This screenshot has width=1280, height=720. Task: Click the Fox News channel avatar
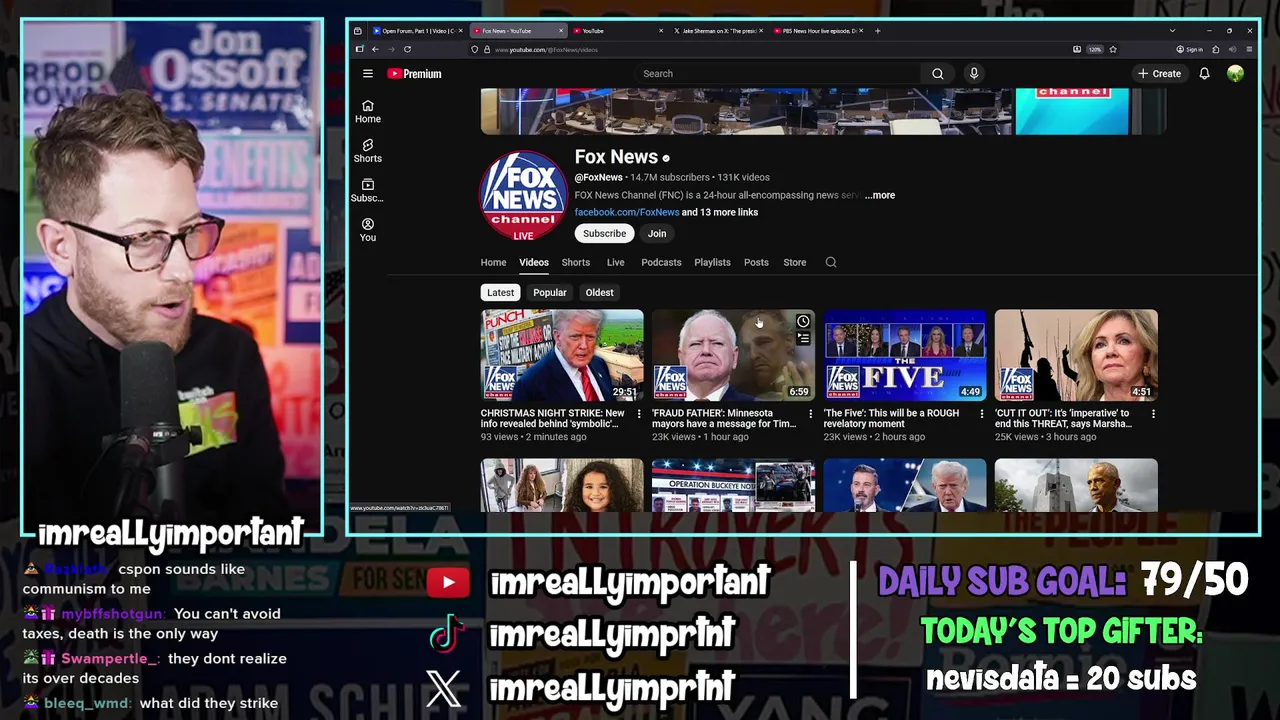tap(523, 196)
